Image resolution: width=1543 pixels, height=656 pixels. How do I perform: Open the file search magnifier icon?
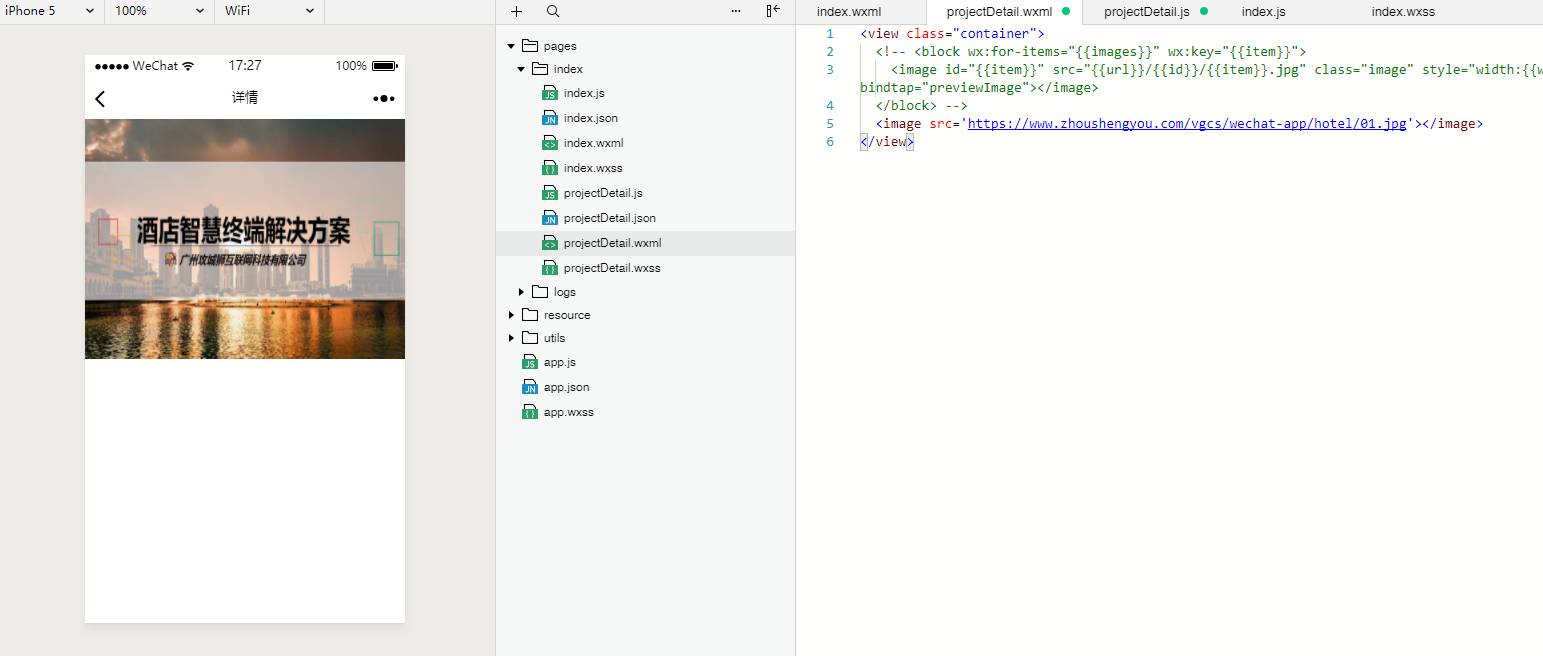coord(553,12)
